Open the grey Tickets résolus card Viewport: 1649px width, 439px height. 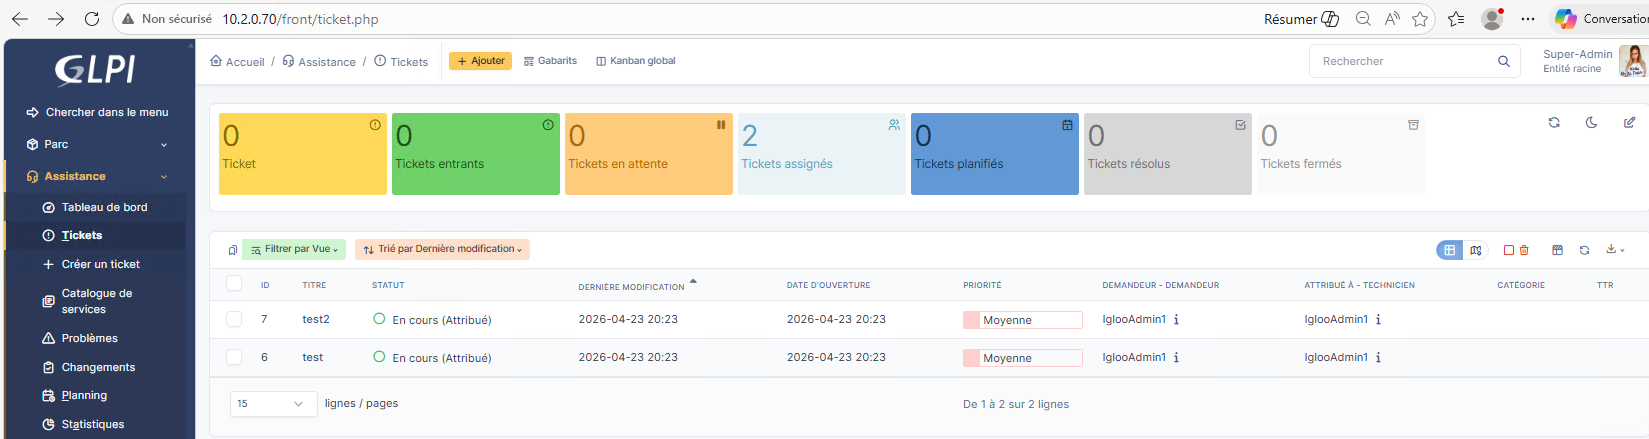tap(1167, 153)
